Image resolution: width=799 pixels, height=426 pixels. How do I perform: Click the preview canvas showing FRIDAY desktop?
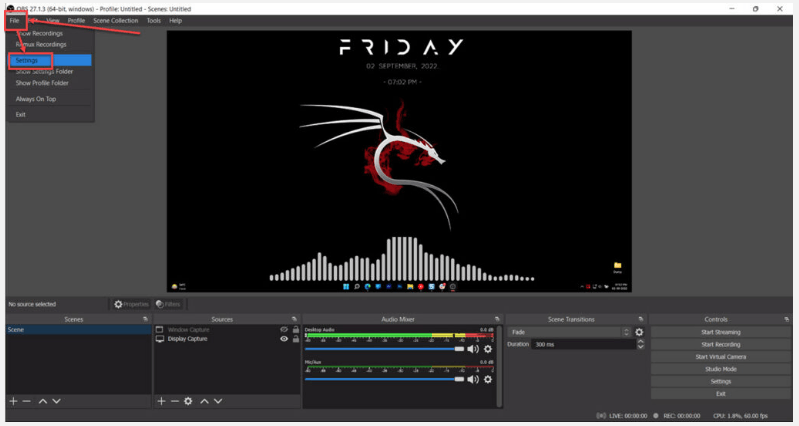(399, 161)
